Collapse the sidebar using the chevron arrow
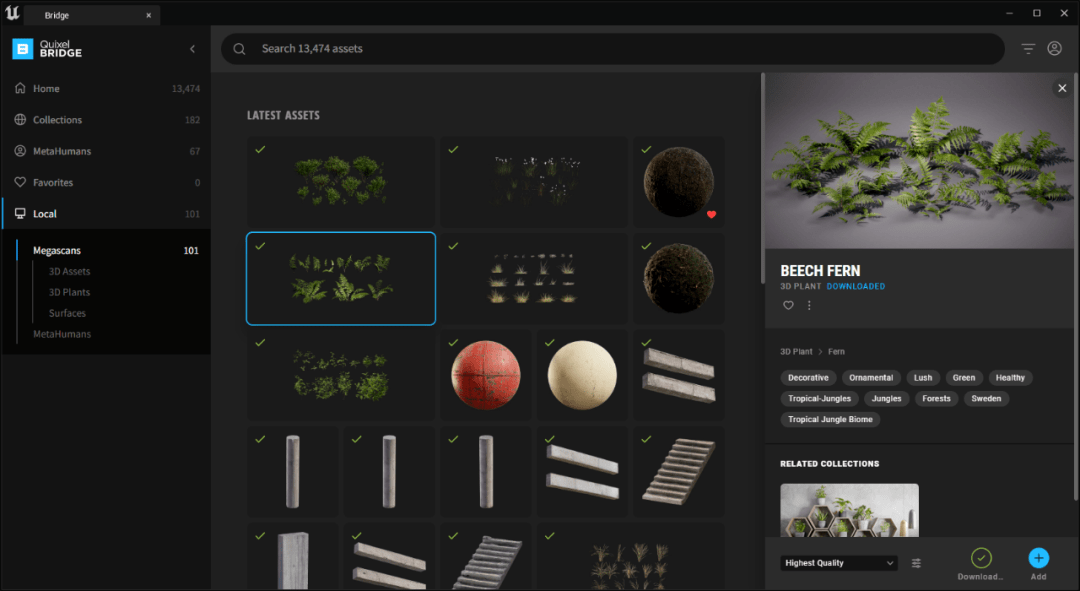Viewport: 1080px width, 591px height. pyautogui.click(x=192, y=48)
